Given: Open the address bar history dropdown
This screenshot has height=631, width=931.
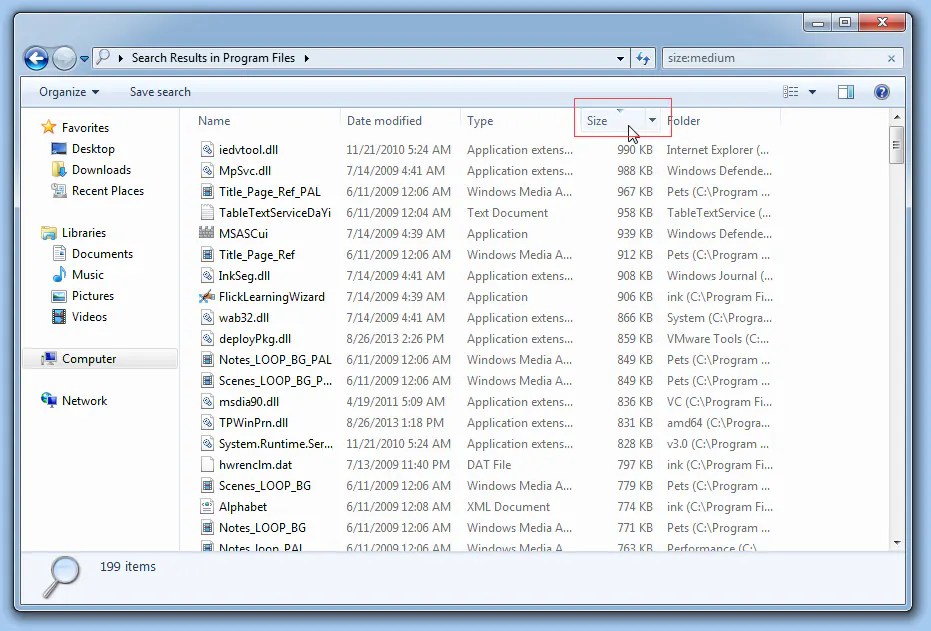Looking at the screenshot, I should (x=620, y=58).
